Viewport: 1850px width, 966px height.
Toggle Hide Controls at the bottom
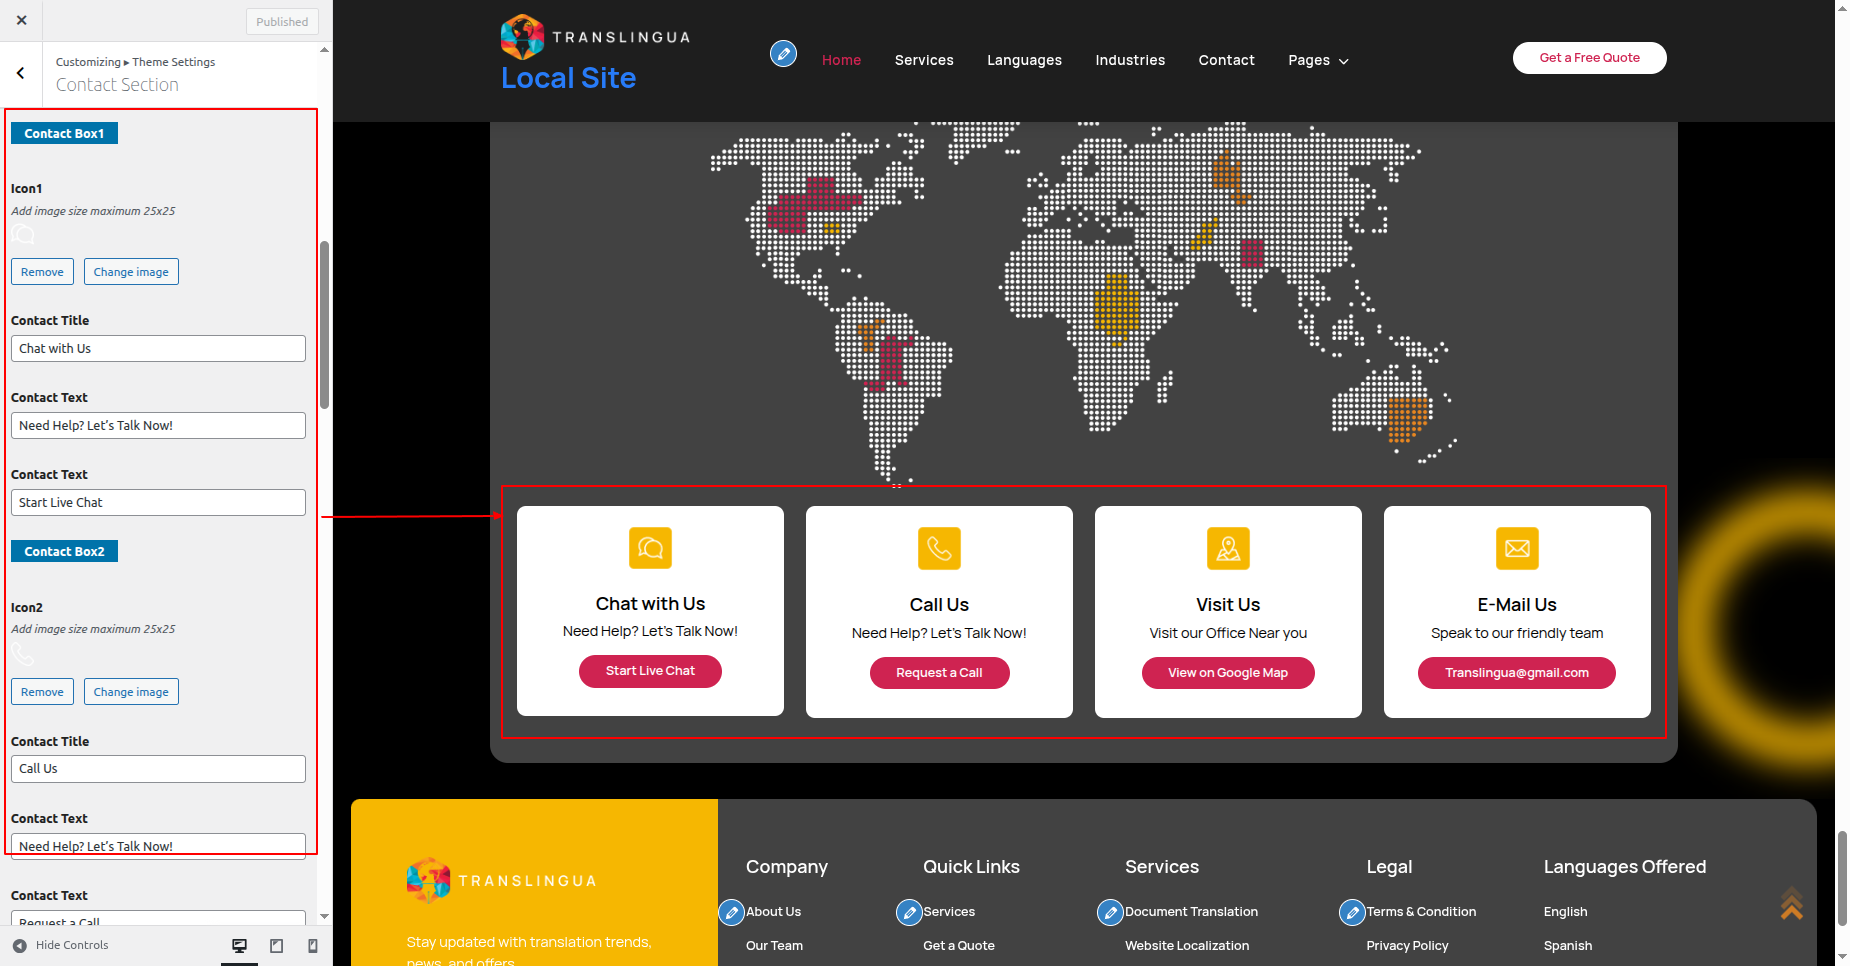pos(60,946)
